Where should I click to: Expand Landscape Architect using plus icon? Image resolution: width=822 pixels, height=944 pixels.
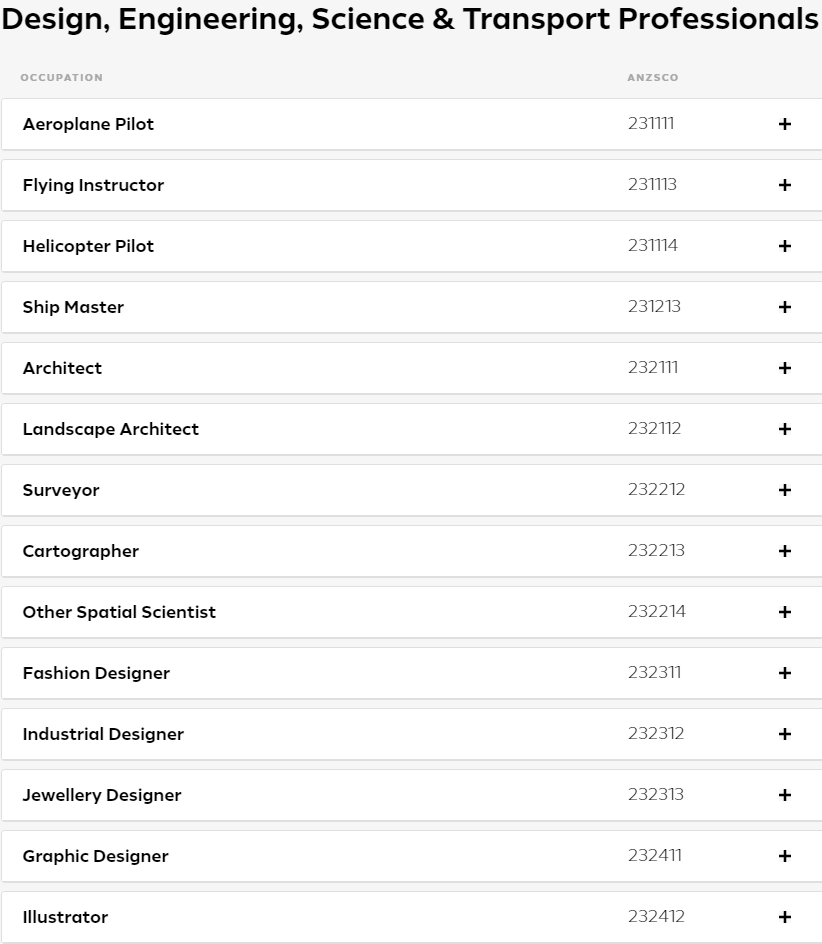pos(785,429)
